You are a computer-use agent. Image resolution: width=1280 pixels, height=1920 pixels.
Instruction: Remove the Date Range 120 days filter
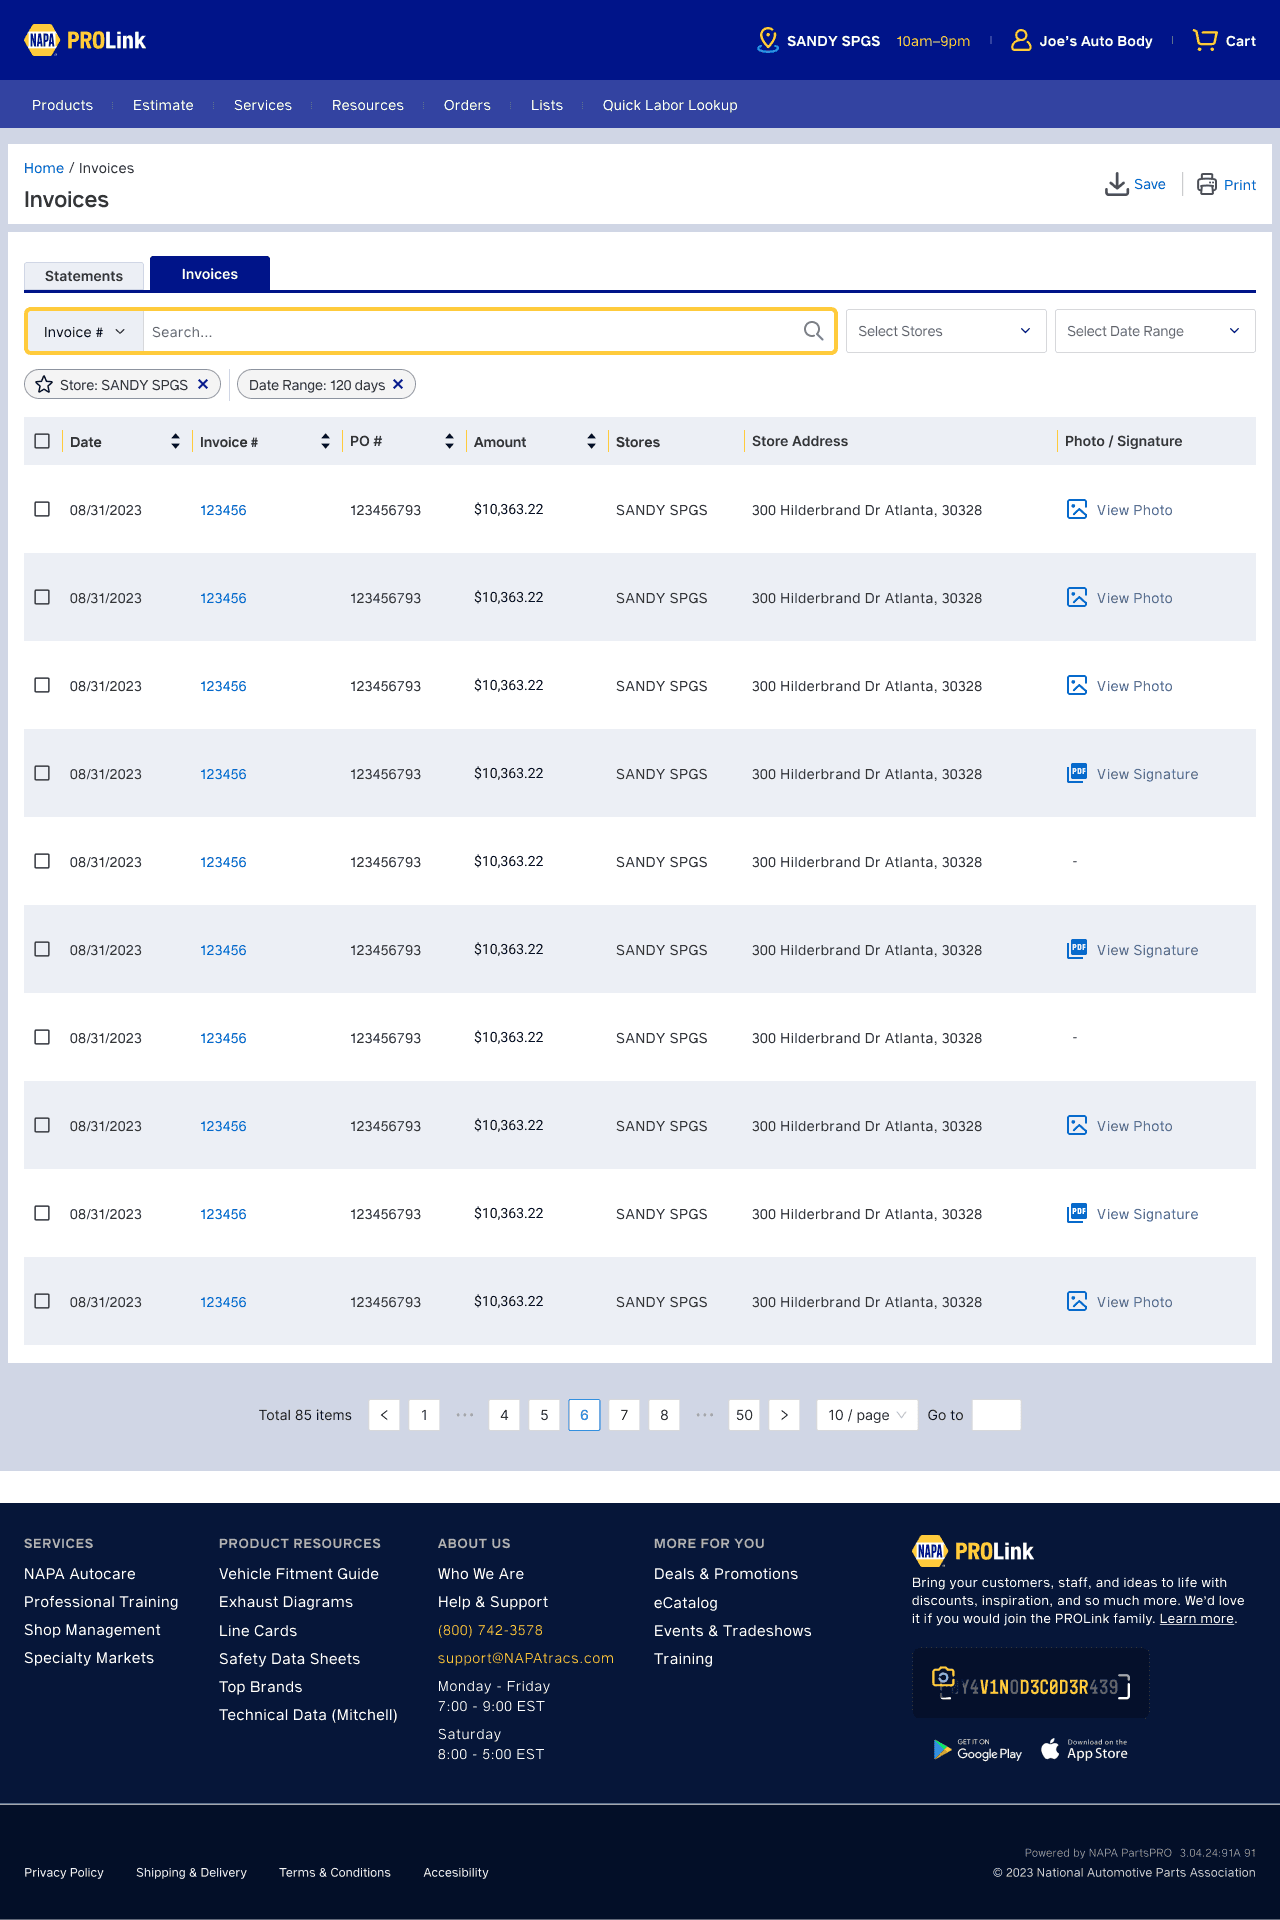point(398,384)
